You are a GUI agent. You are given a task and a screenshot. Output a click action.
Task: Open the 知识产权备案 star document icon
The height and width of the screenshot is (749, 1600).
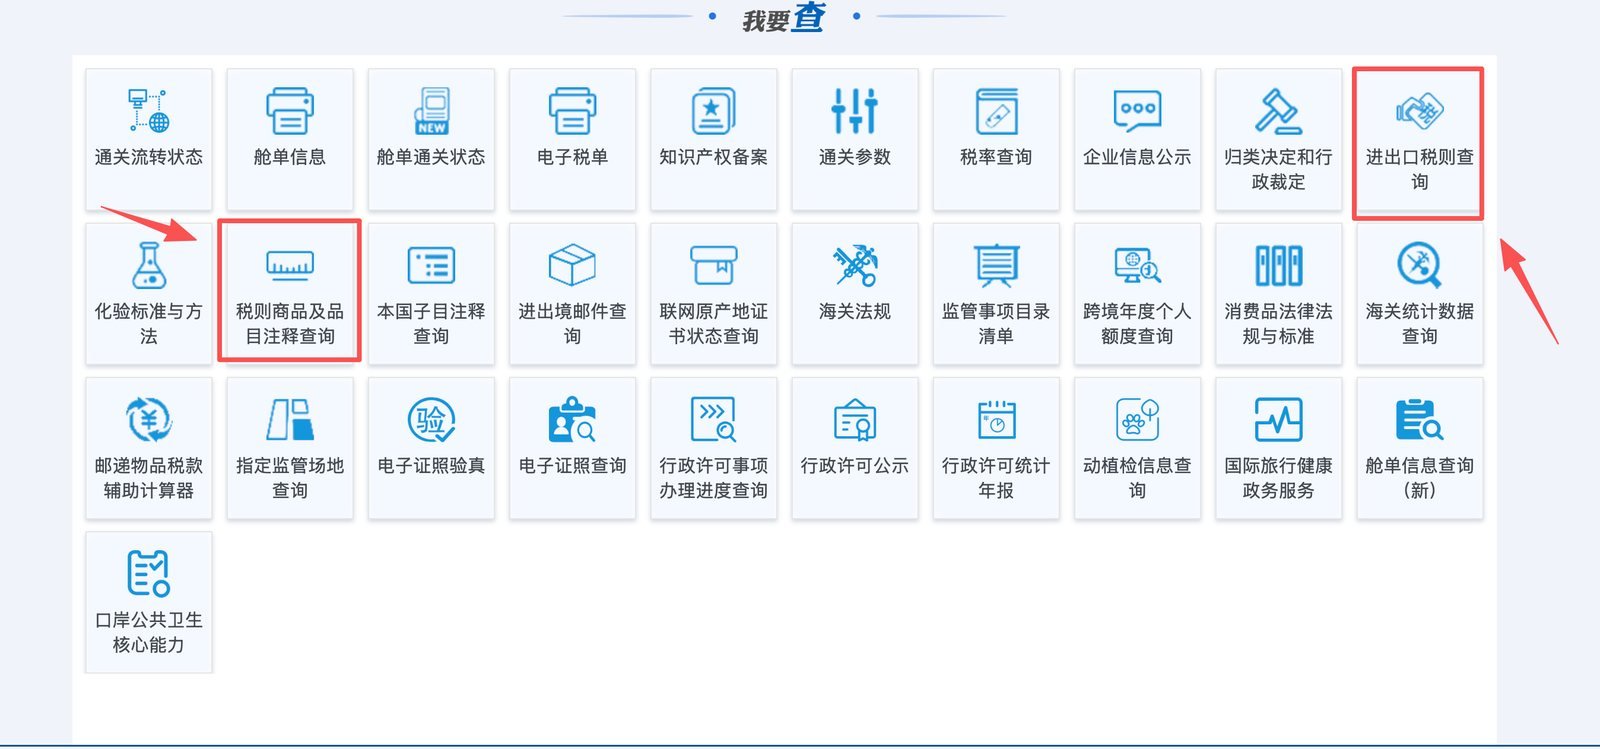(x=713, y=111)
